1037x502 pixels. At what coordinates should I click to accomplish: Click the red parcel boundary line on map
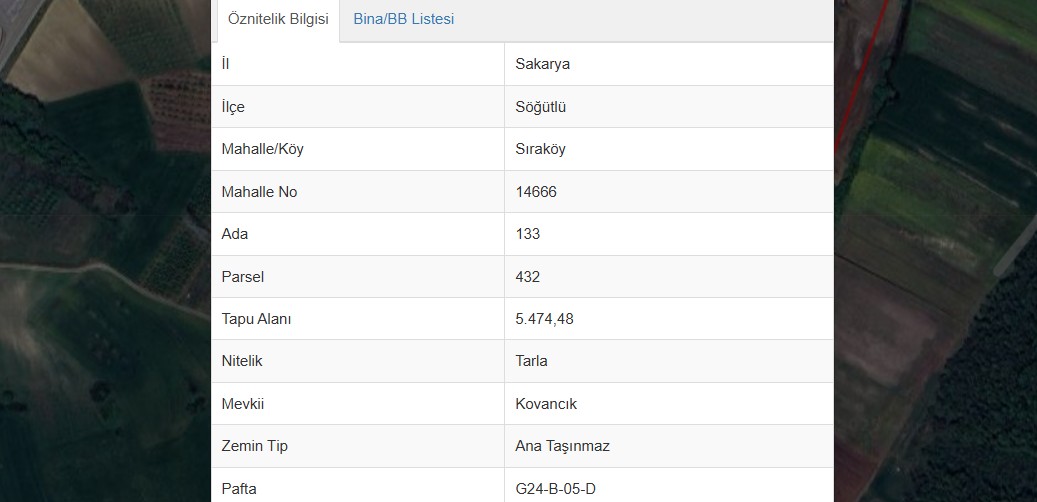[x=858, y=76]
